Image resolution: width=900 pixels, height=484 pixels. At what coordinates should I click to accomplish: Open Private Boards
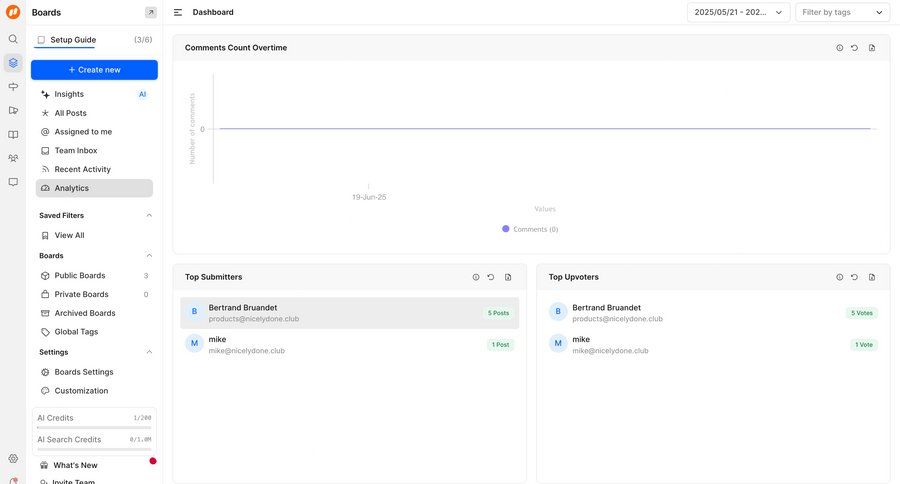[94, 294]
